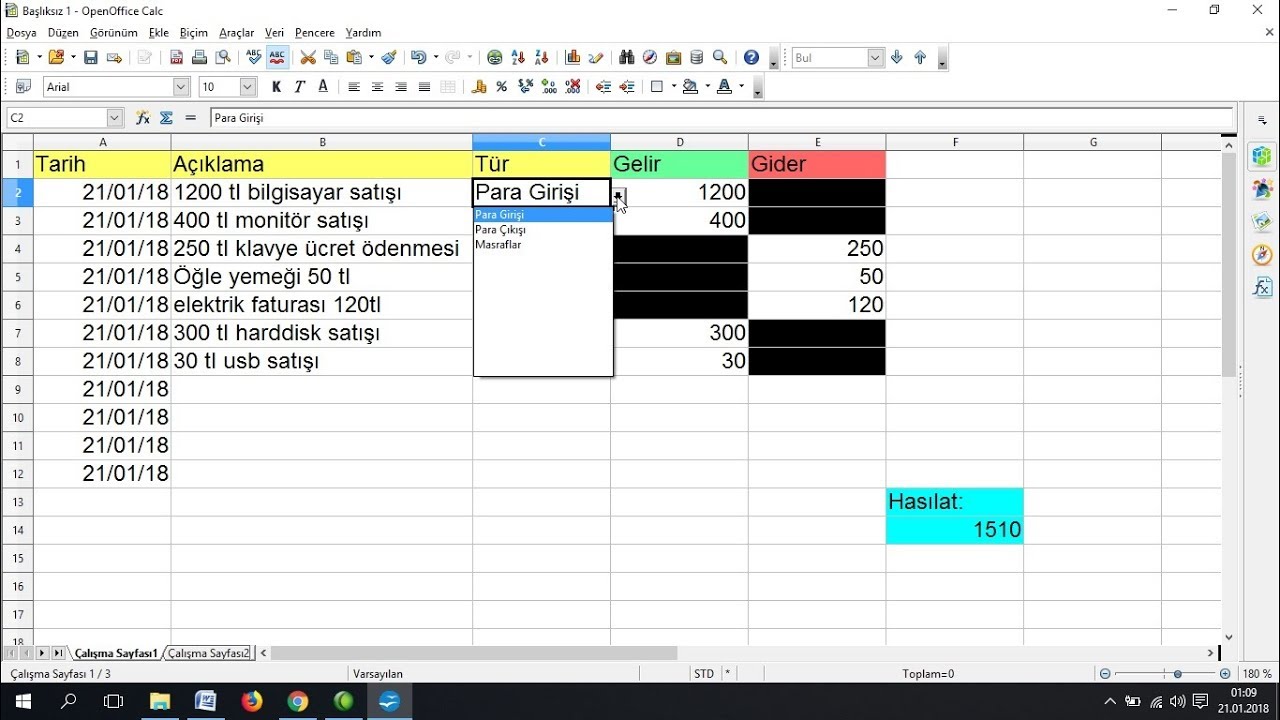This screenshot has width=1280, height=720.
Task: Click the Sum sigma icon
Action: [166, 117]
